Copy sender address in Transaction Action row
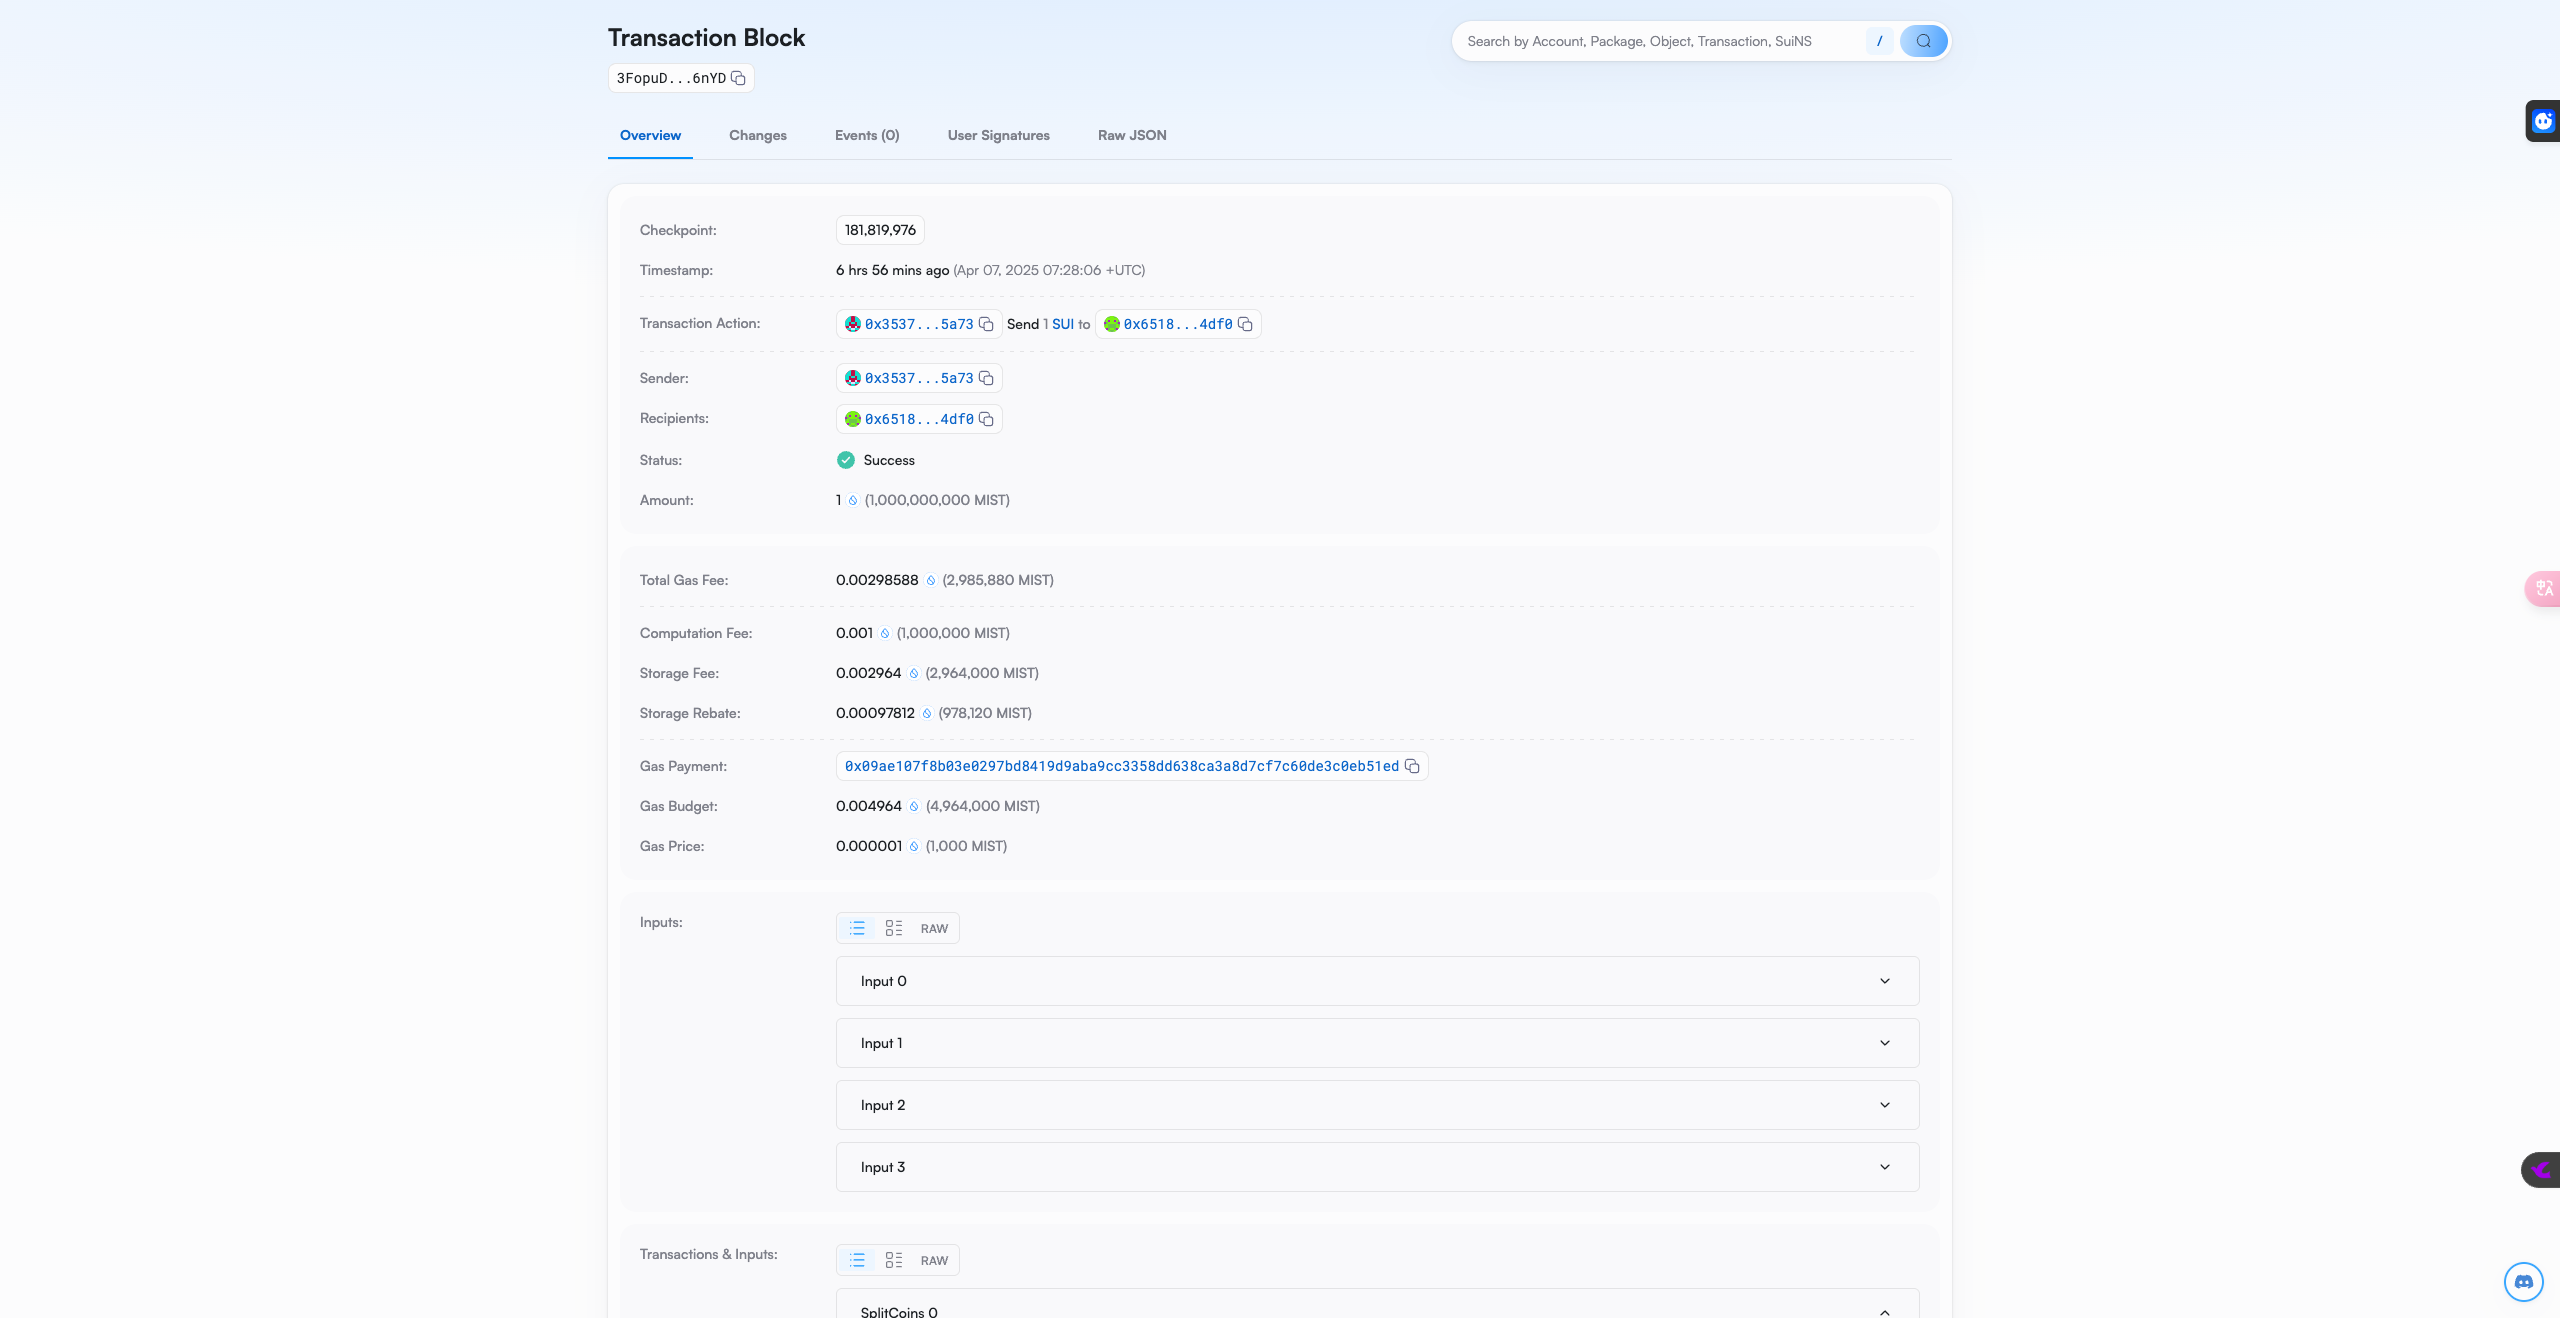The height and width of the screenshot is (1318, 2560). (x=986, y=324)
